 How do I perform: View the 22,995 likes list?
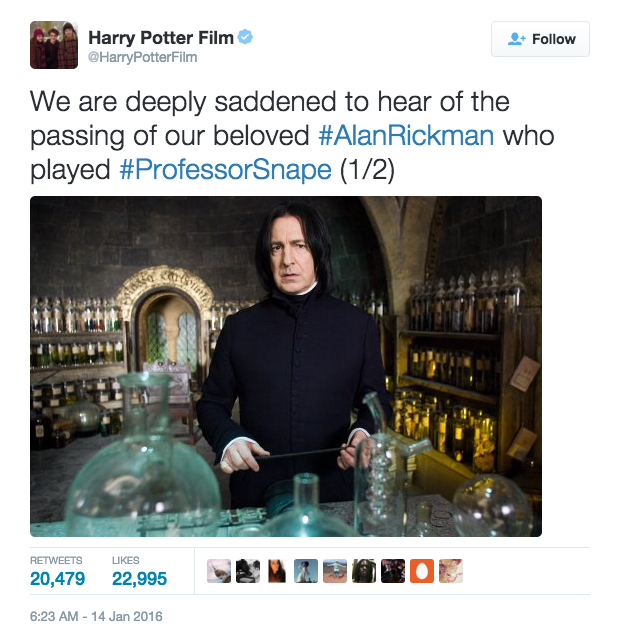tap(139, 572)
